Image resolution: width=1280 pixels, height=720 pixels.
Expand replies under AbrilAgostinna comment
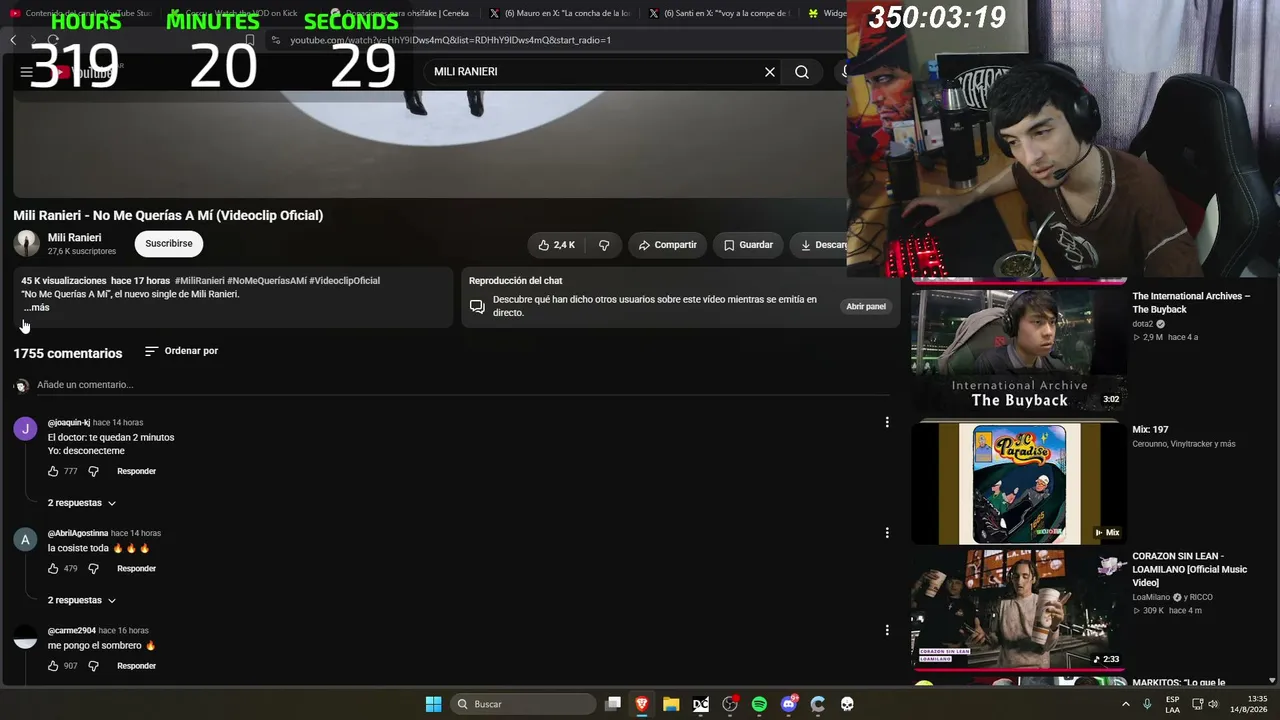(82, 600)
